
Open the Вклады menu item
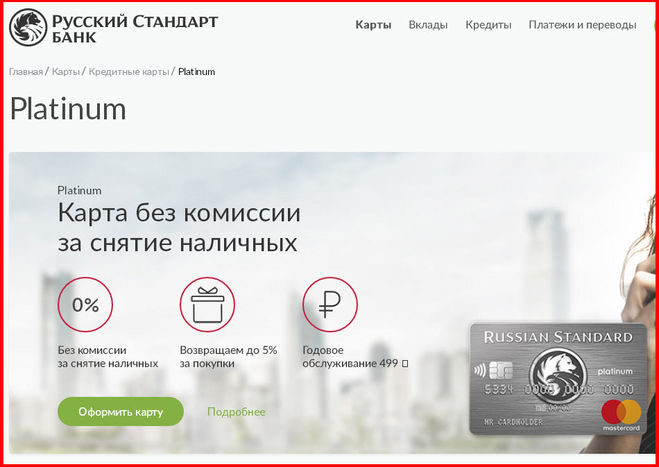click(x=428, y=25)
